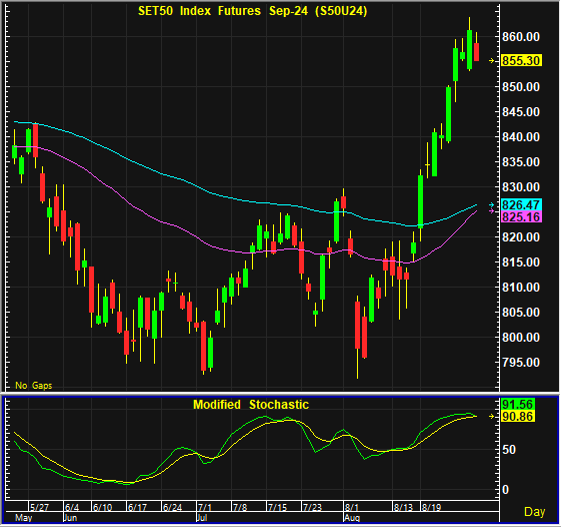The height and width of the screenshot is (527, 561).
Task: Select the 8/19 date marker
Action: [431, 507]
